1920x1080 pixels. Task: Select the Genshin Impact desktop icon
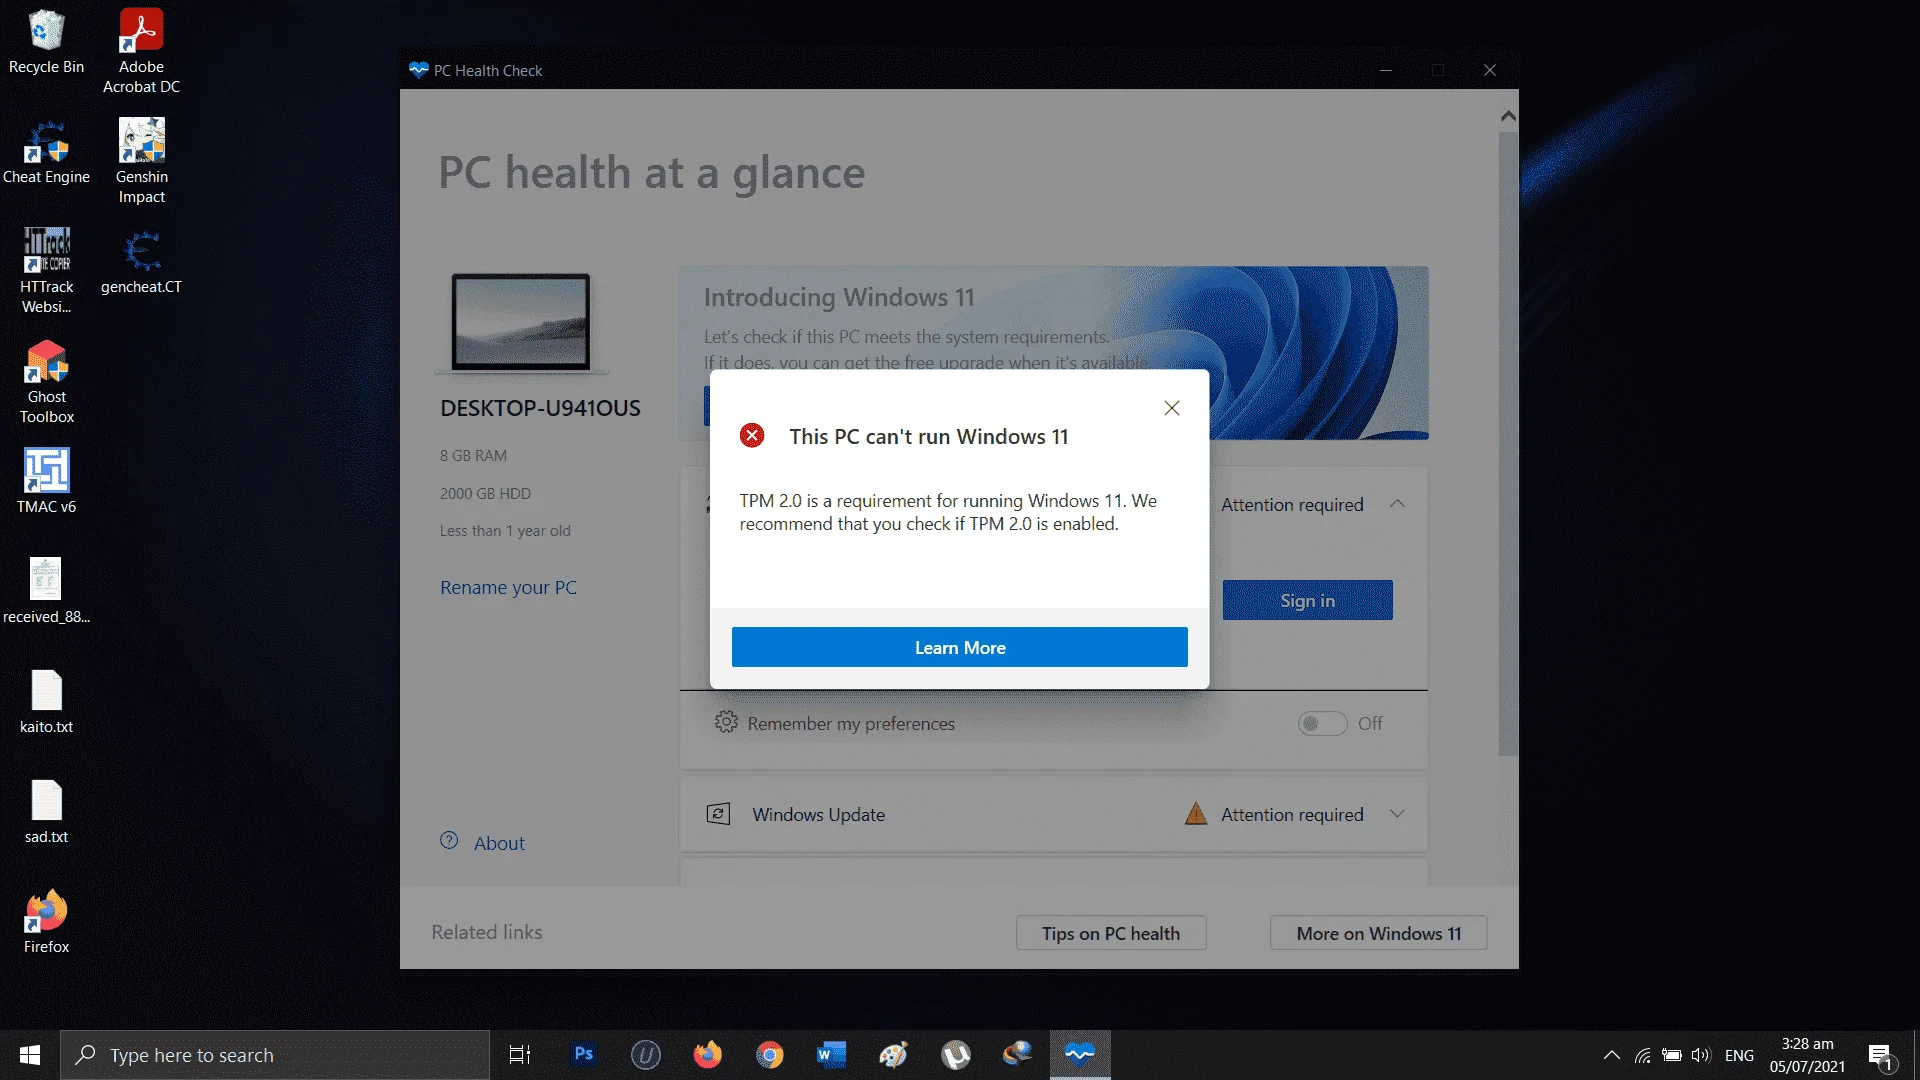coord(141,161)
